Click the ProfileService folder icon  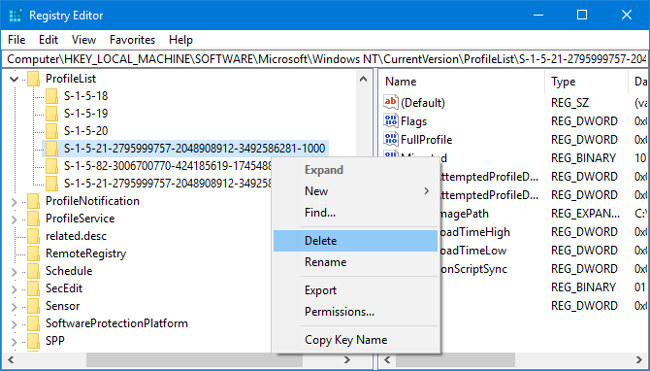coord(33,218)
